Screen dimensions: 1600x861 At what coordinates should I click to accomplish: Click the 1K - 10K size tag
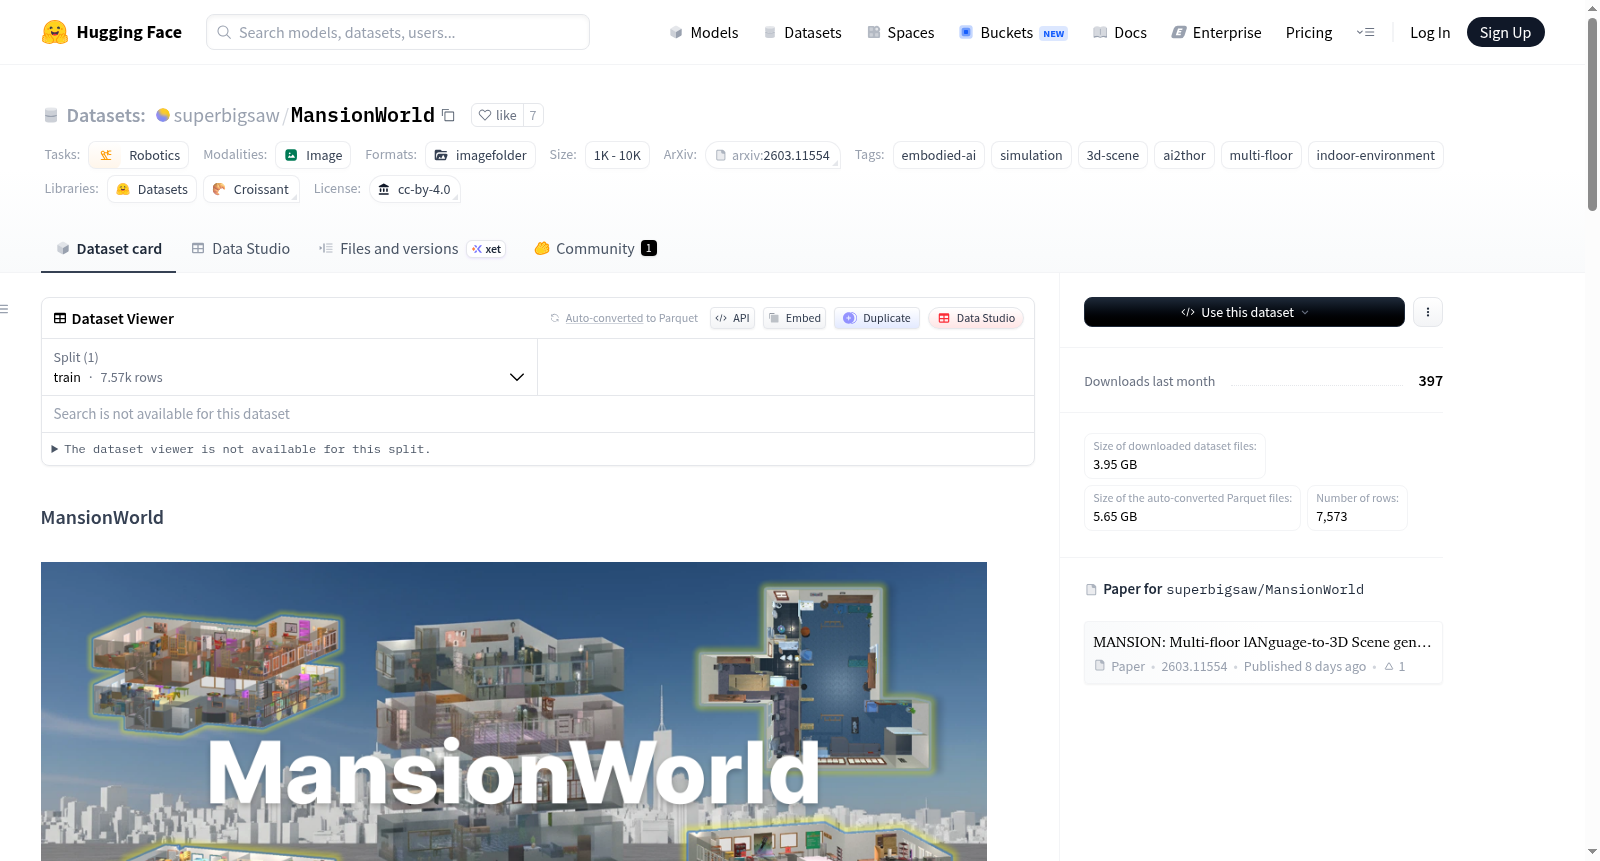[x=617, y=155]
